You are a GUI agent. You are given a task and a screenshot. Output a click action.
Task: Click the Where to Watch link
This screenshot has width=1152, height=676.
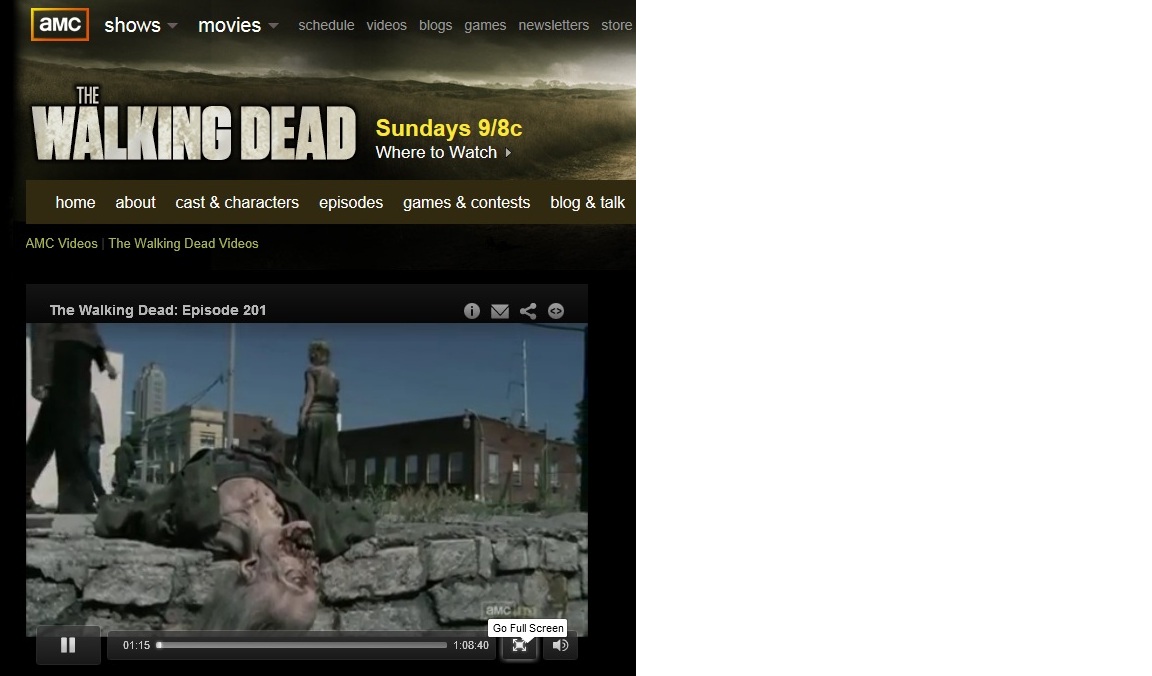click(x=443, y=152)
